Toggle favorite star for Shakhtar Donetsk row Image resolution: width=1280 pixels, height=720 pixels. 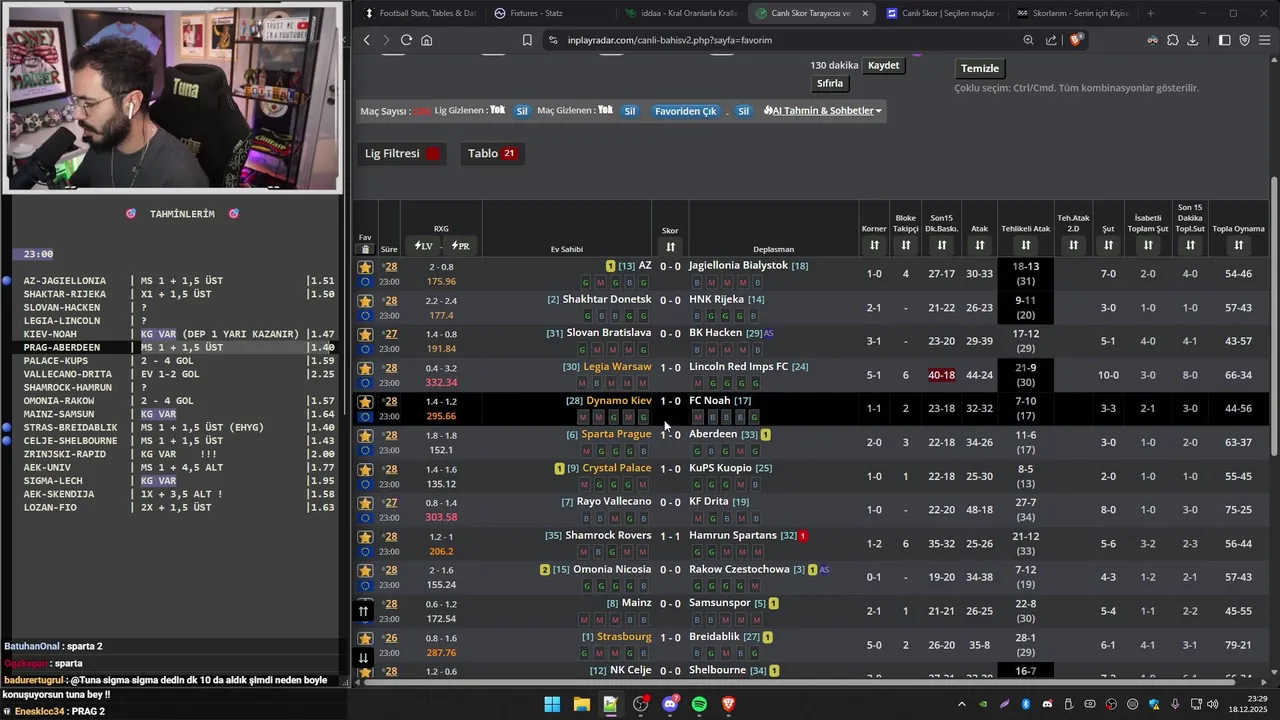point(365,301)
